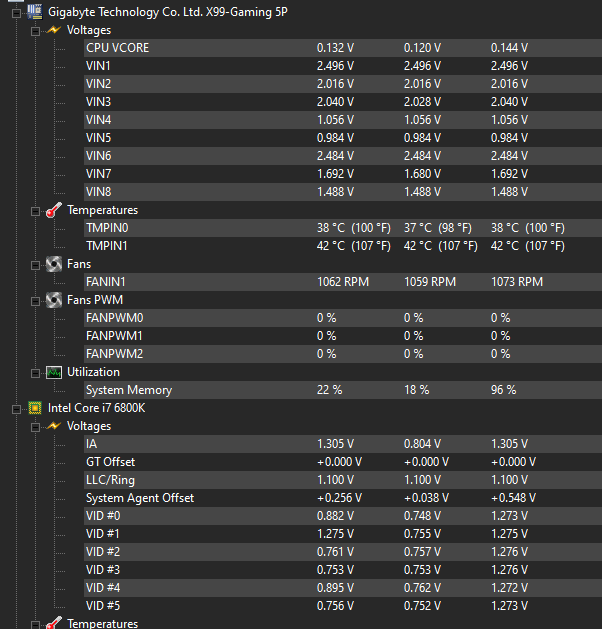
Task: Click the lightning icon beside Intel CPU Voltages
Action: point(54,426)
